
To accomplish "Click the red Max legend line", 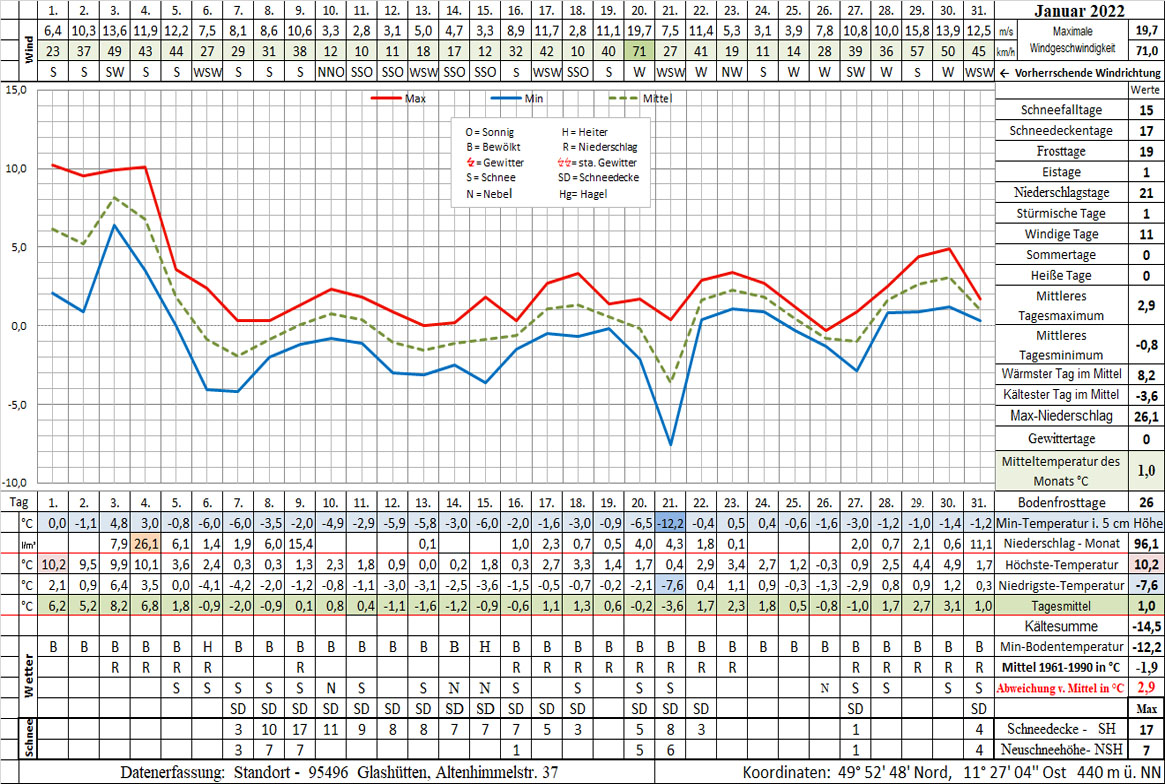I will (x=385, y=98).
